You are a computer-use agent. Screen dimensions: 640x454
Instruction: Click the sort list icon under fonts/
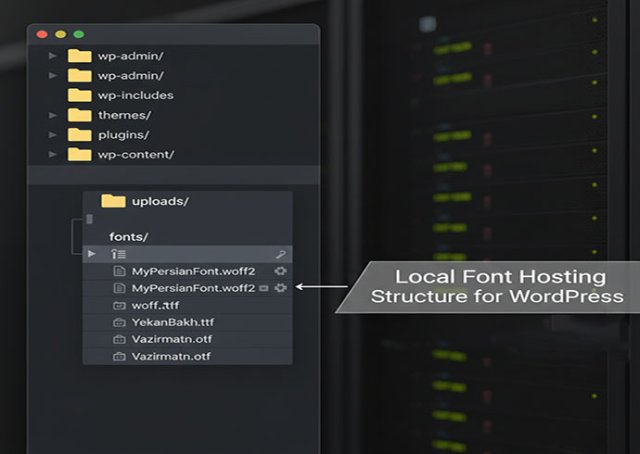(x=118, y=254)
